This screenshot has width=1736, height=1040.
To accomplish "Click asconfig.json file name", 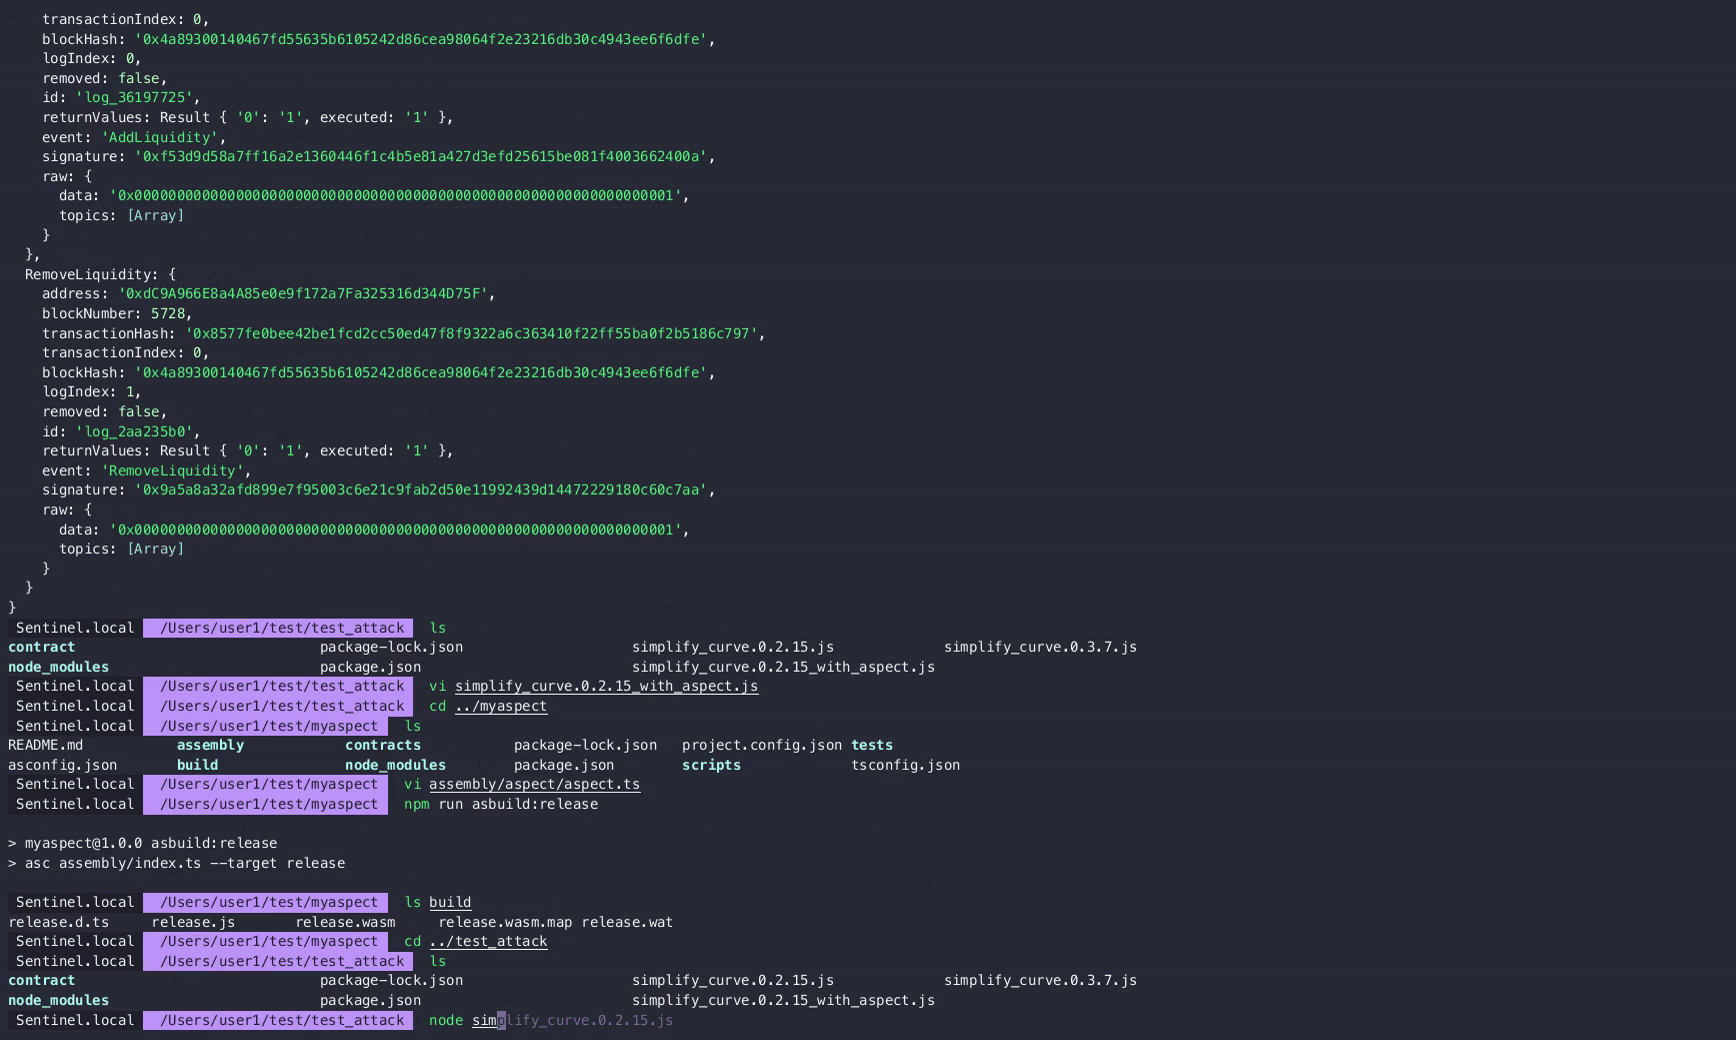I will coord(62,765).
